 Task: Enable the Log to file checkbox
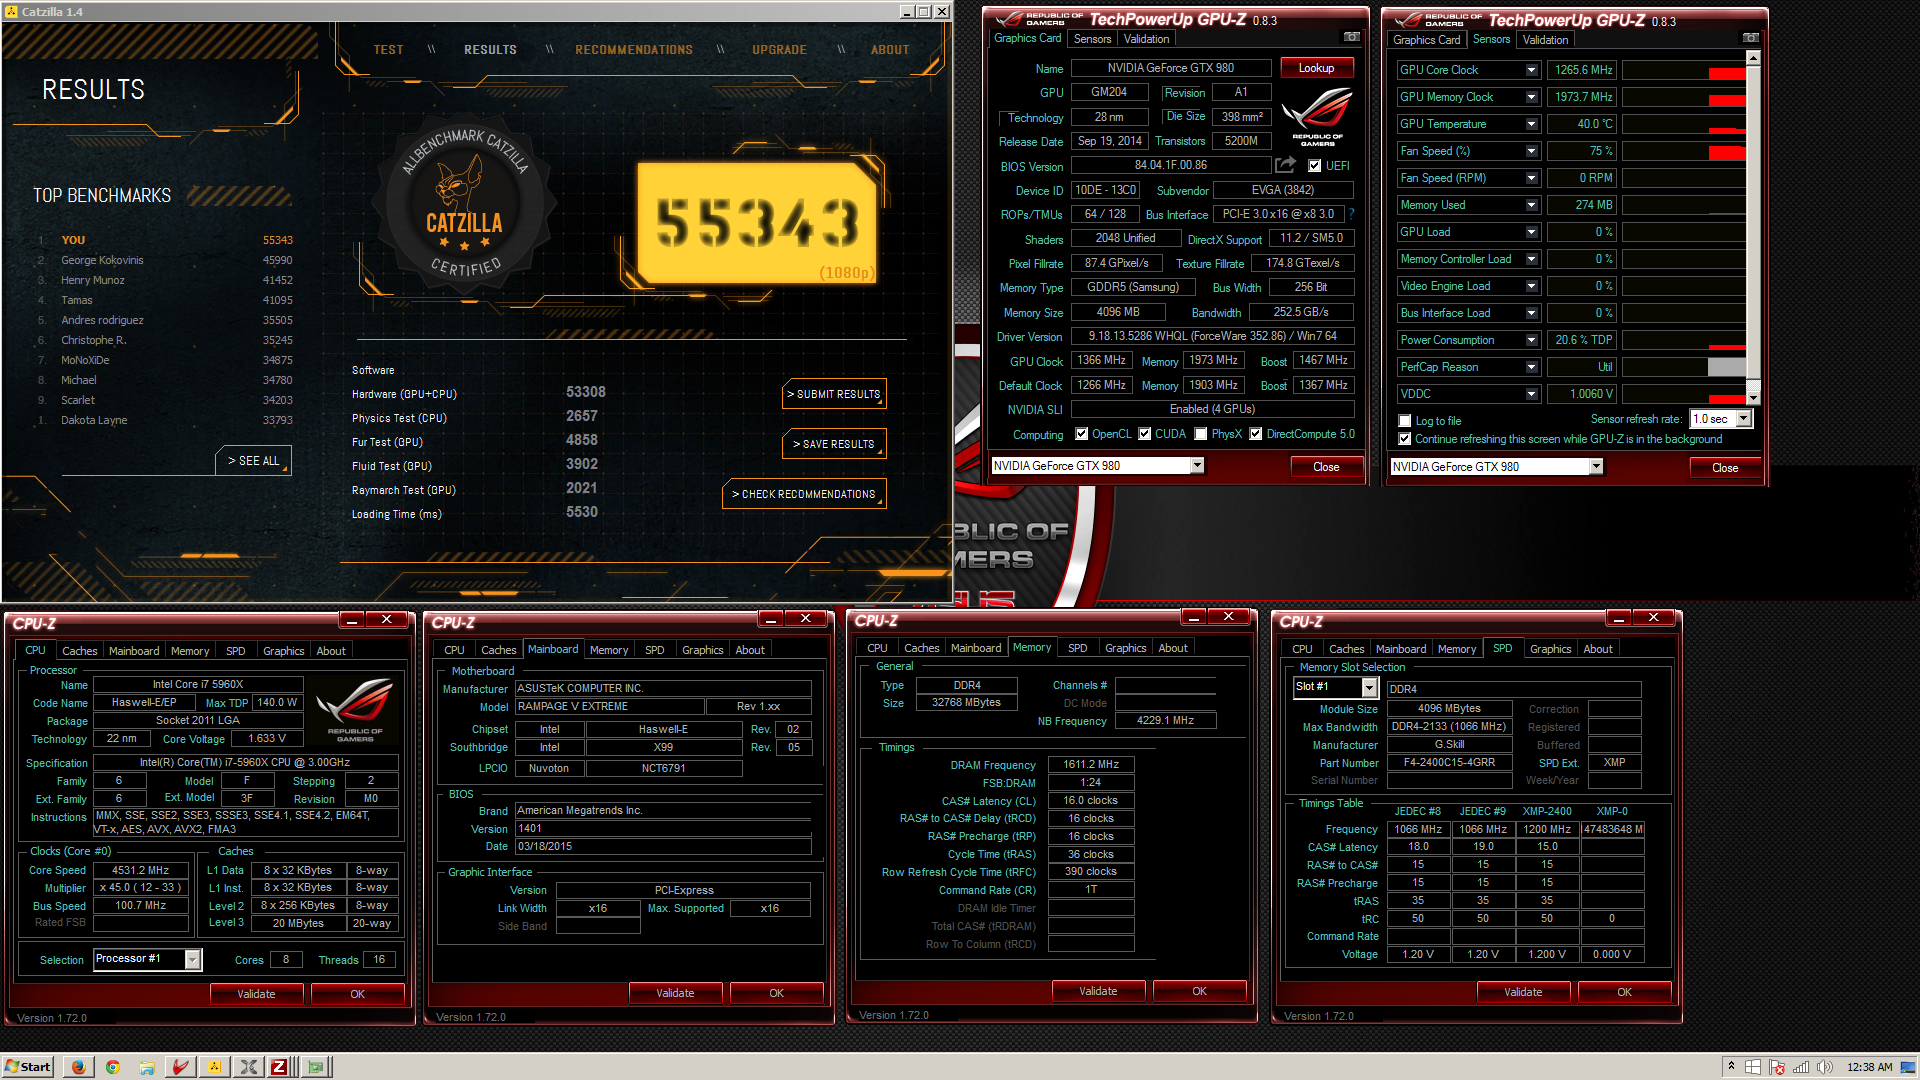[1405, 421]
